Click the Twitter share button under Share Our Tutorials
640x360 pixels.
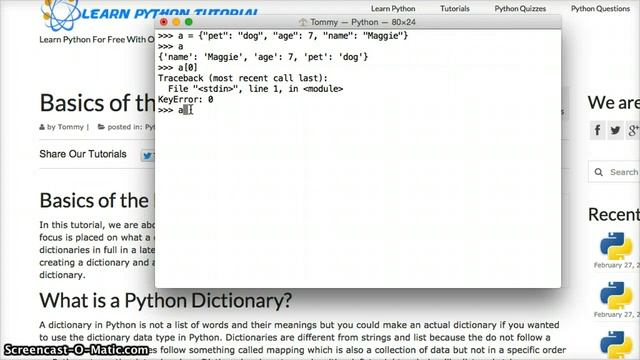[148, 156]
